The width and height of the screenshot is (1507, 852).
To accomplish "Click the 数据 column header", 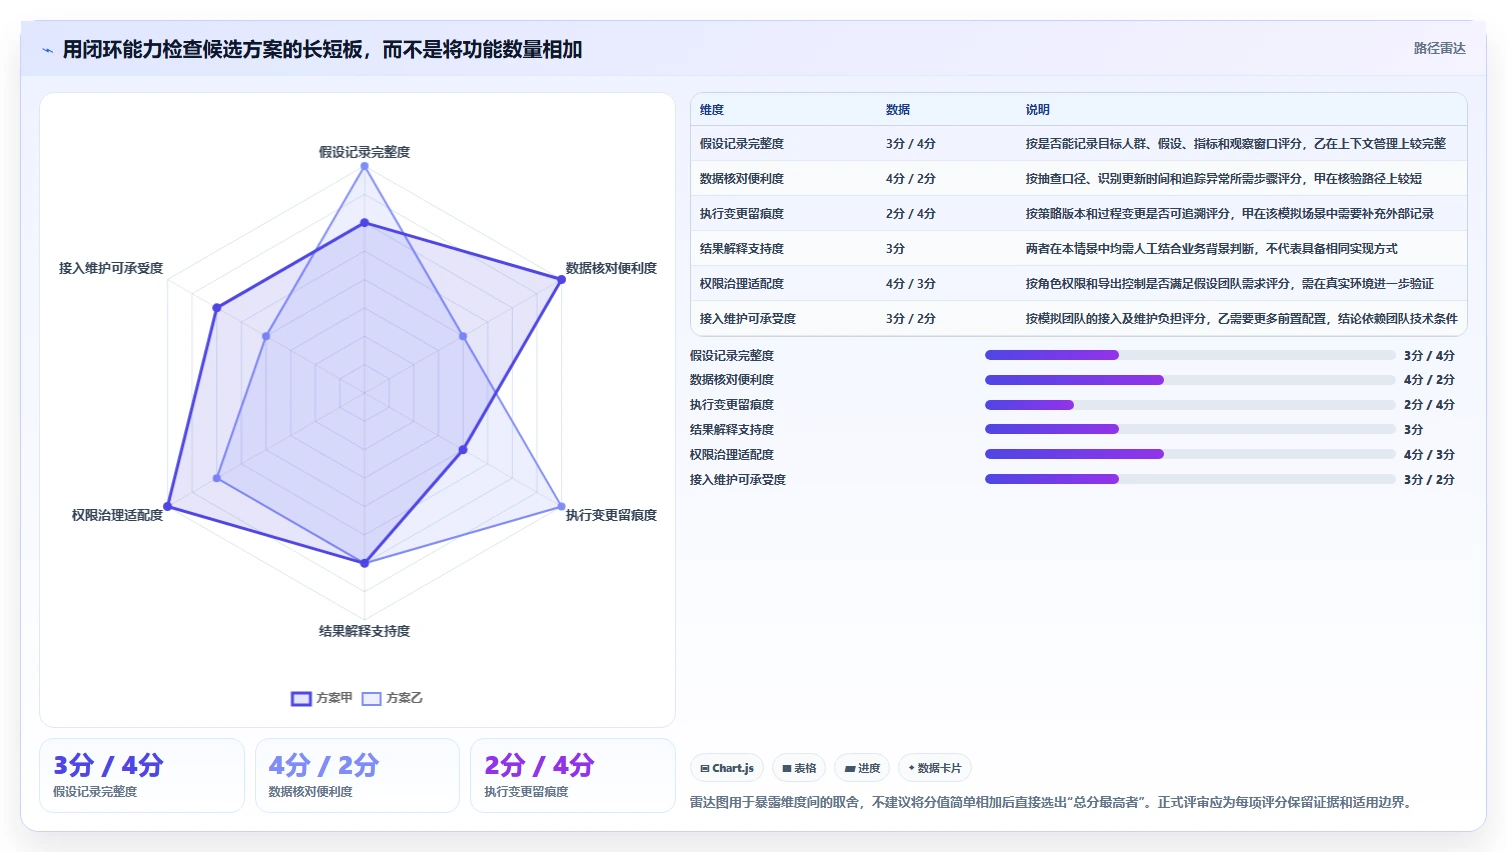I will coord(898,110).
